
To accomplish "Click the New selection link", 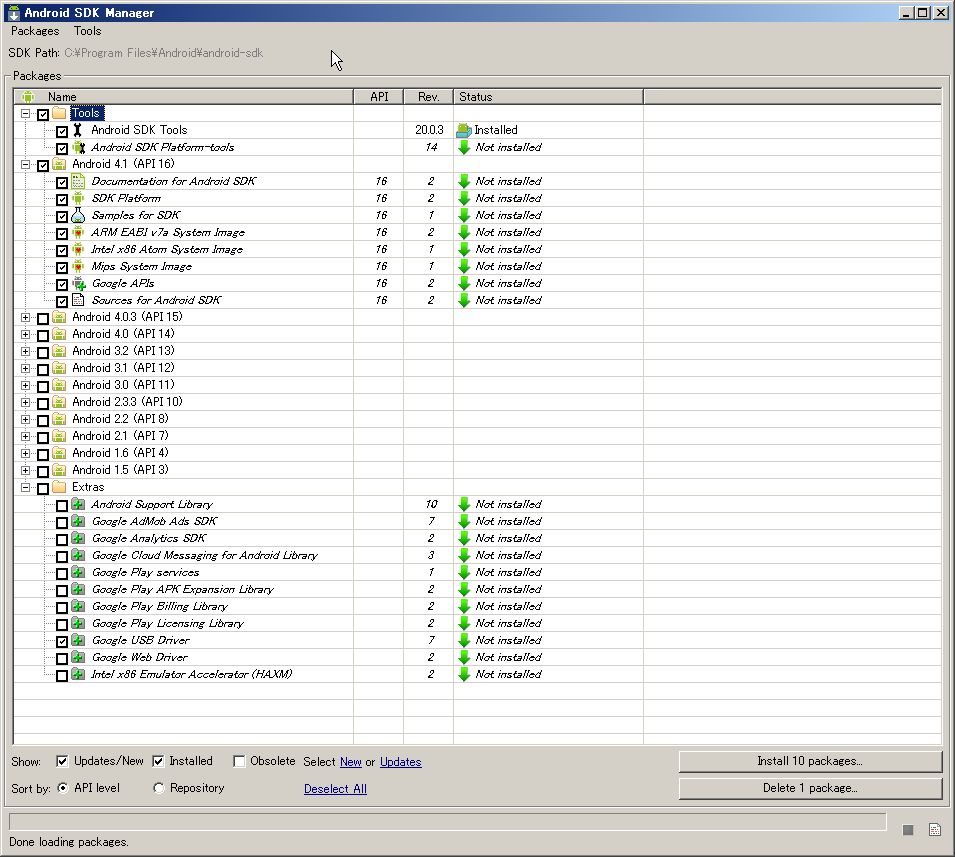I will 351,761.
